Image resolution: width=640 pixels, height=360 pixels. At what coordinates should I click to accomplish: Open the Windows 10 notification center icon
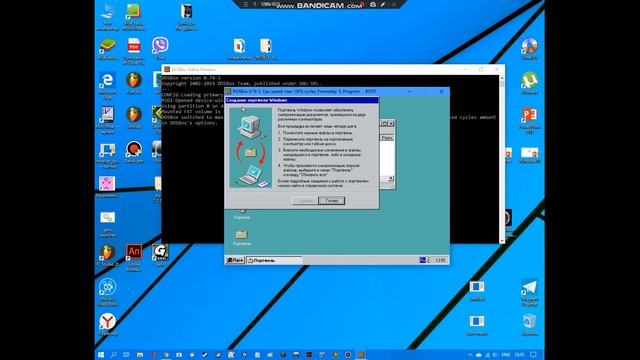(533, 355)
